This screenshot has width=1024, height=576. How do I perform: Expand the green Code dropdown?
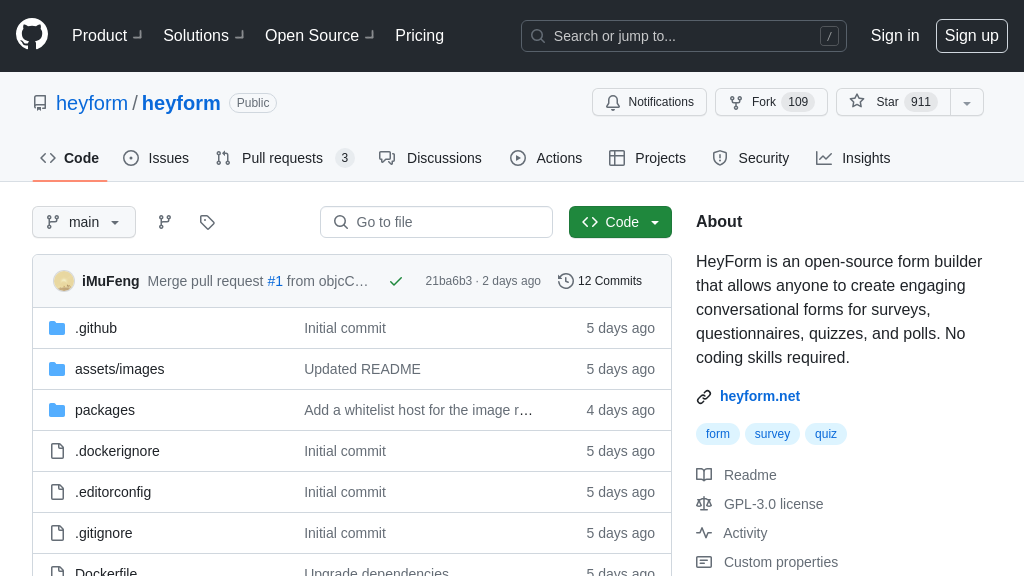pos(620,222)
